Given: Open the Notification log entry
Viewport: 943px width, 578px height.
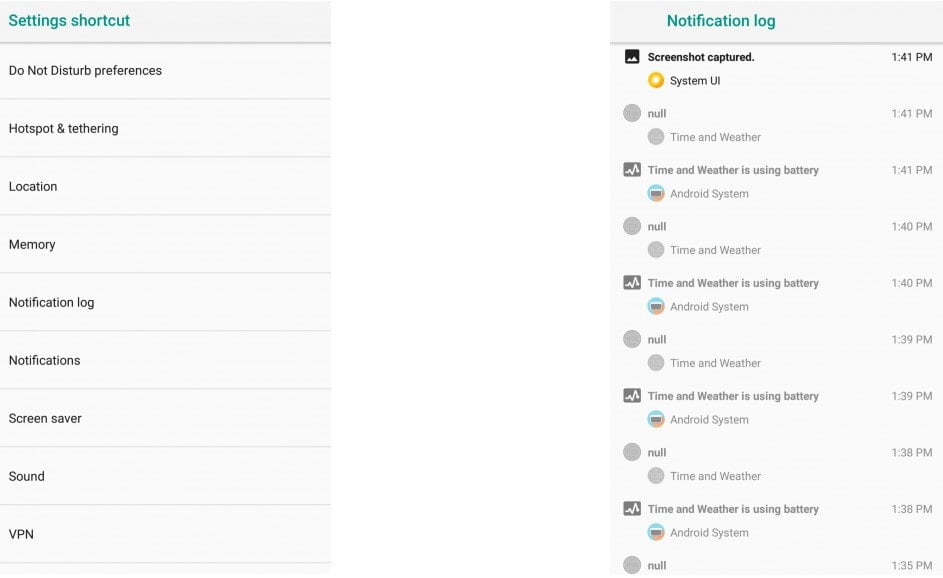Looking at the screenshot, I should 51,302.
